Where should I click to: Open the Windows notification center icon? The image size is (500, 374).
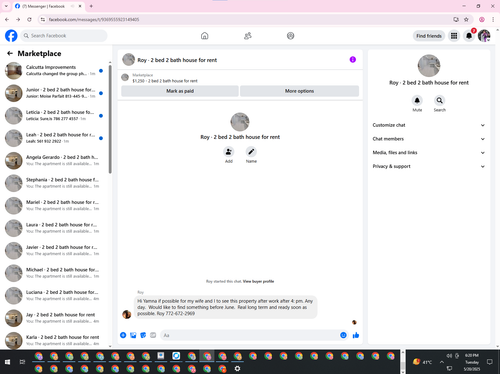point(490,362)
